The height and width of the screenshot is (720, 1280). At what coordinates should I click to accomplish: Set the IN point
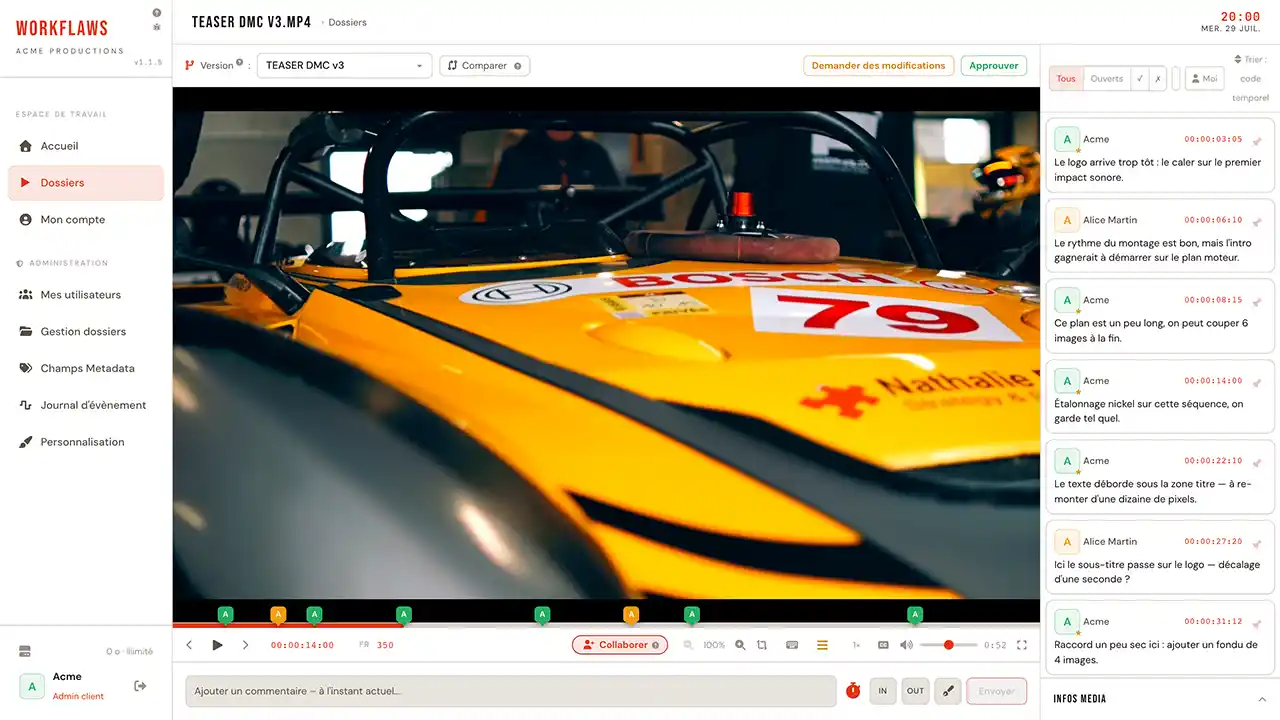pos(883,691)
